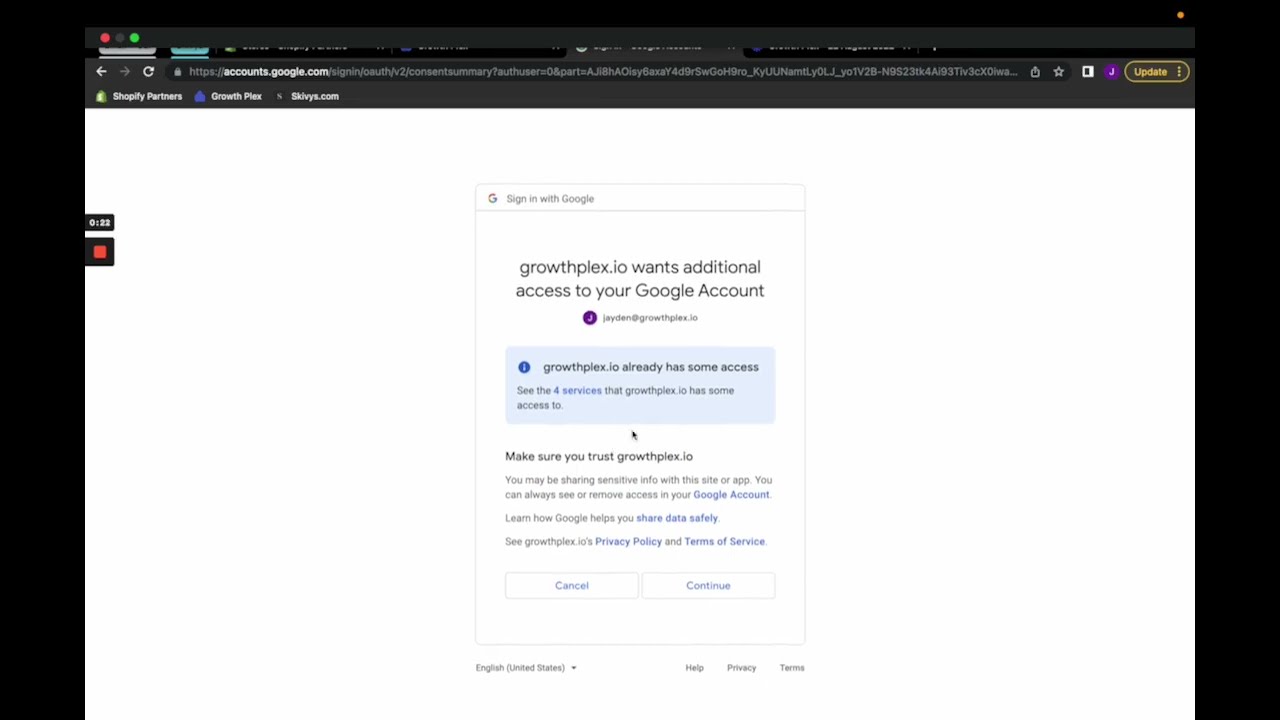
Task: Open the Shopify Partners bookmark
Action: (x=139, y=96)
